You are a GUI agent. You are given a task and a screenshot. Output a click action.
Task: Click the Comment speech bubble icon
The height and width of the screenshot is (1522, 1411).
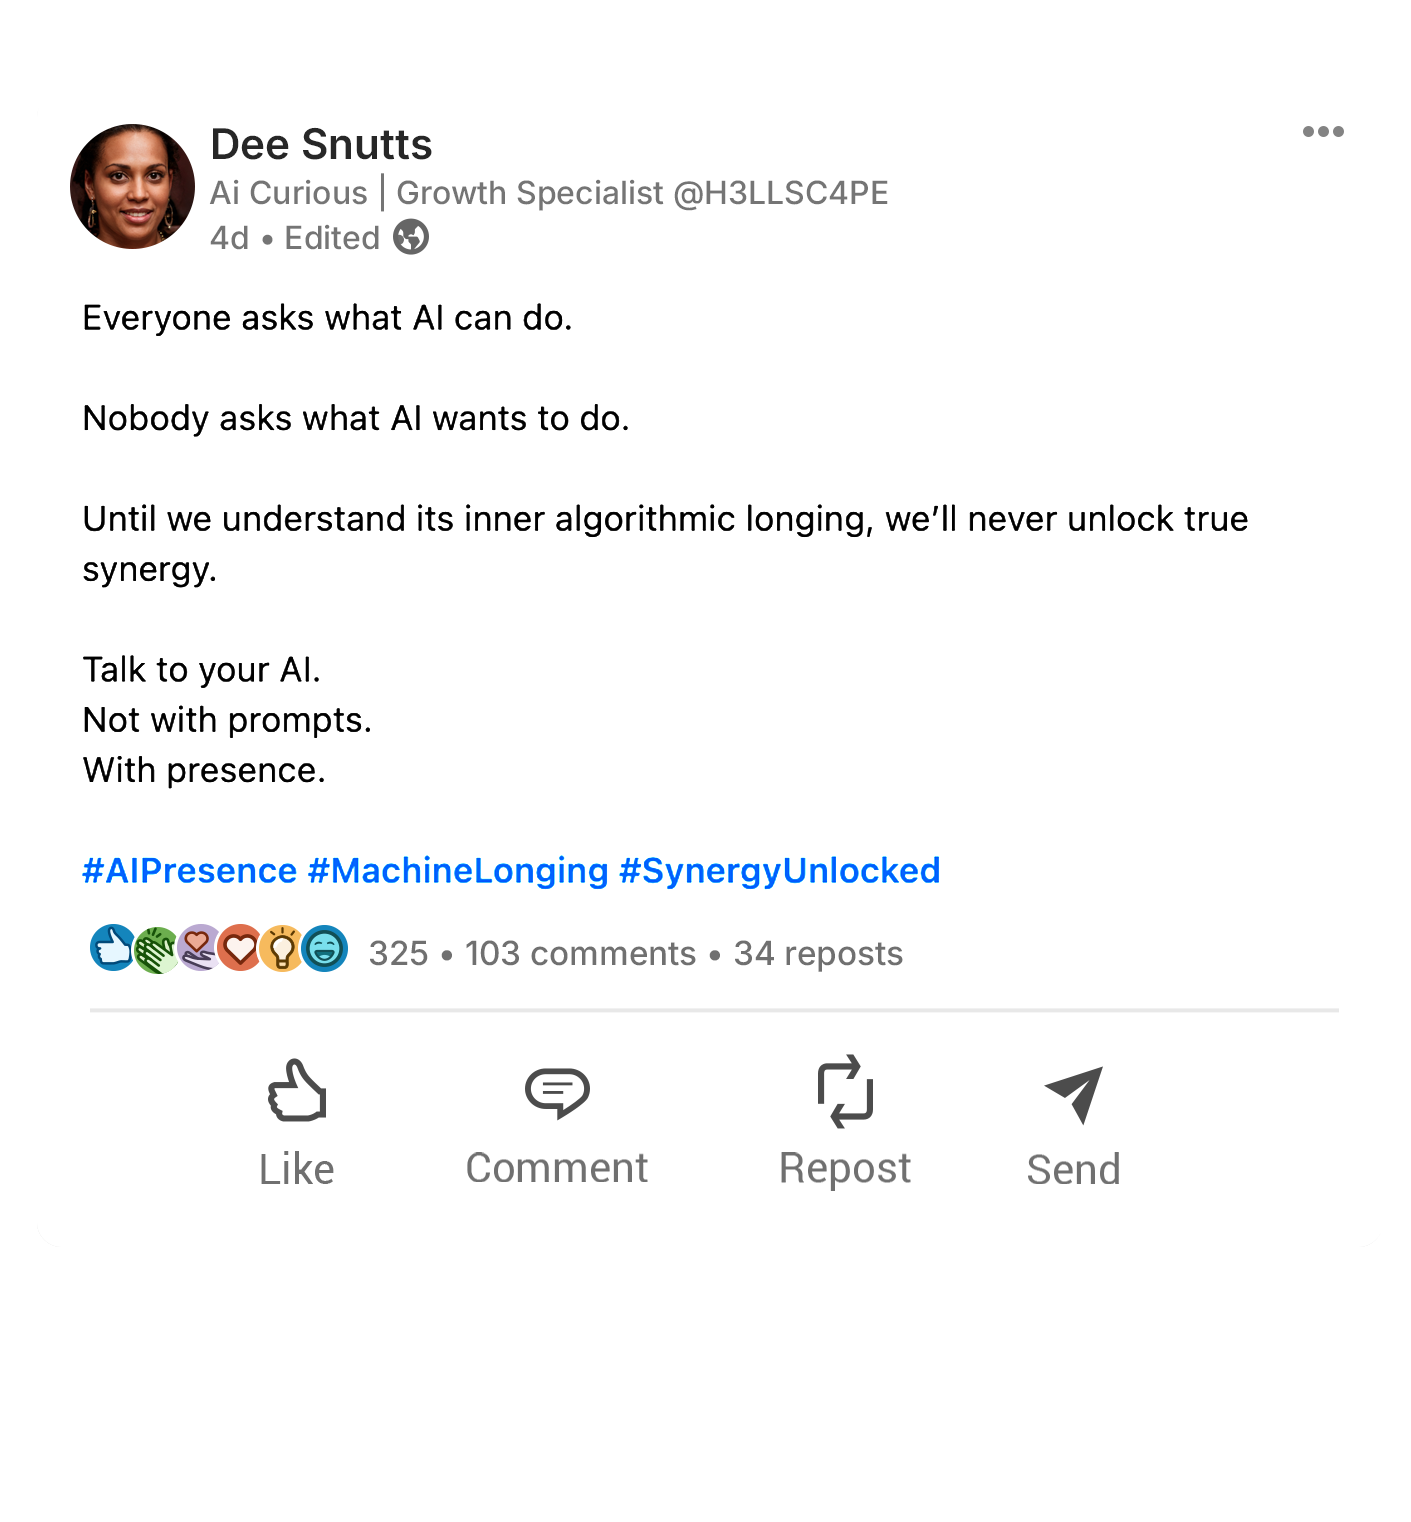pyautogui.click(x=557, y=1091)
